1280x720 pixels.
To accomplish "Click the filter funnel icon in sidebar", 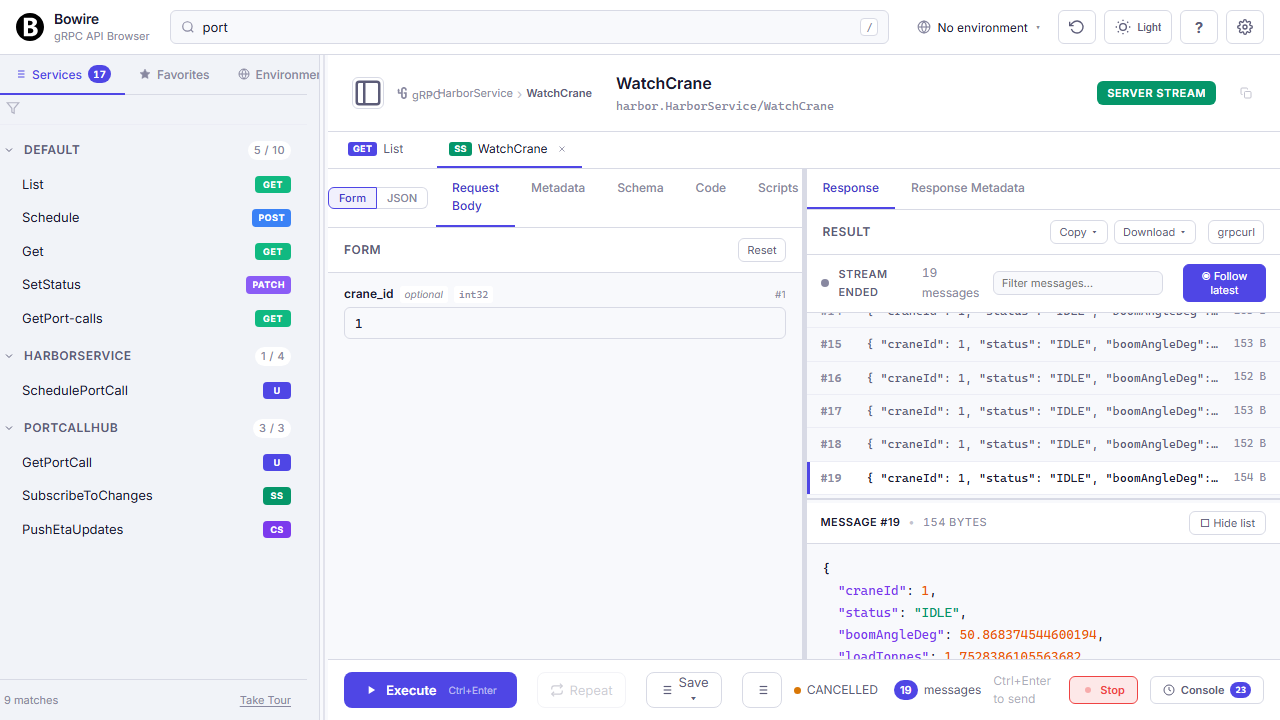I will [13, 108].
